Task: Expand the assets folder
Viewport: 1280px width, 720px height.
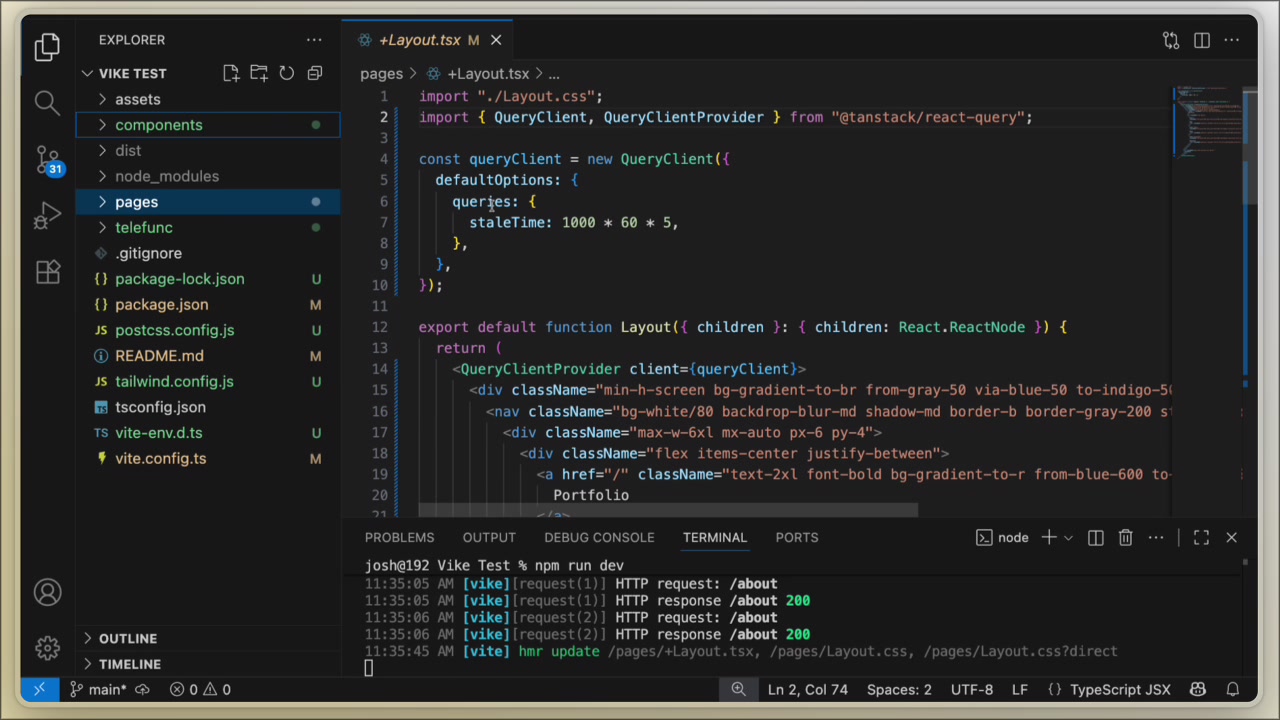Action: click(137, 99)
